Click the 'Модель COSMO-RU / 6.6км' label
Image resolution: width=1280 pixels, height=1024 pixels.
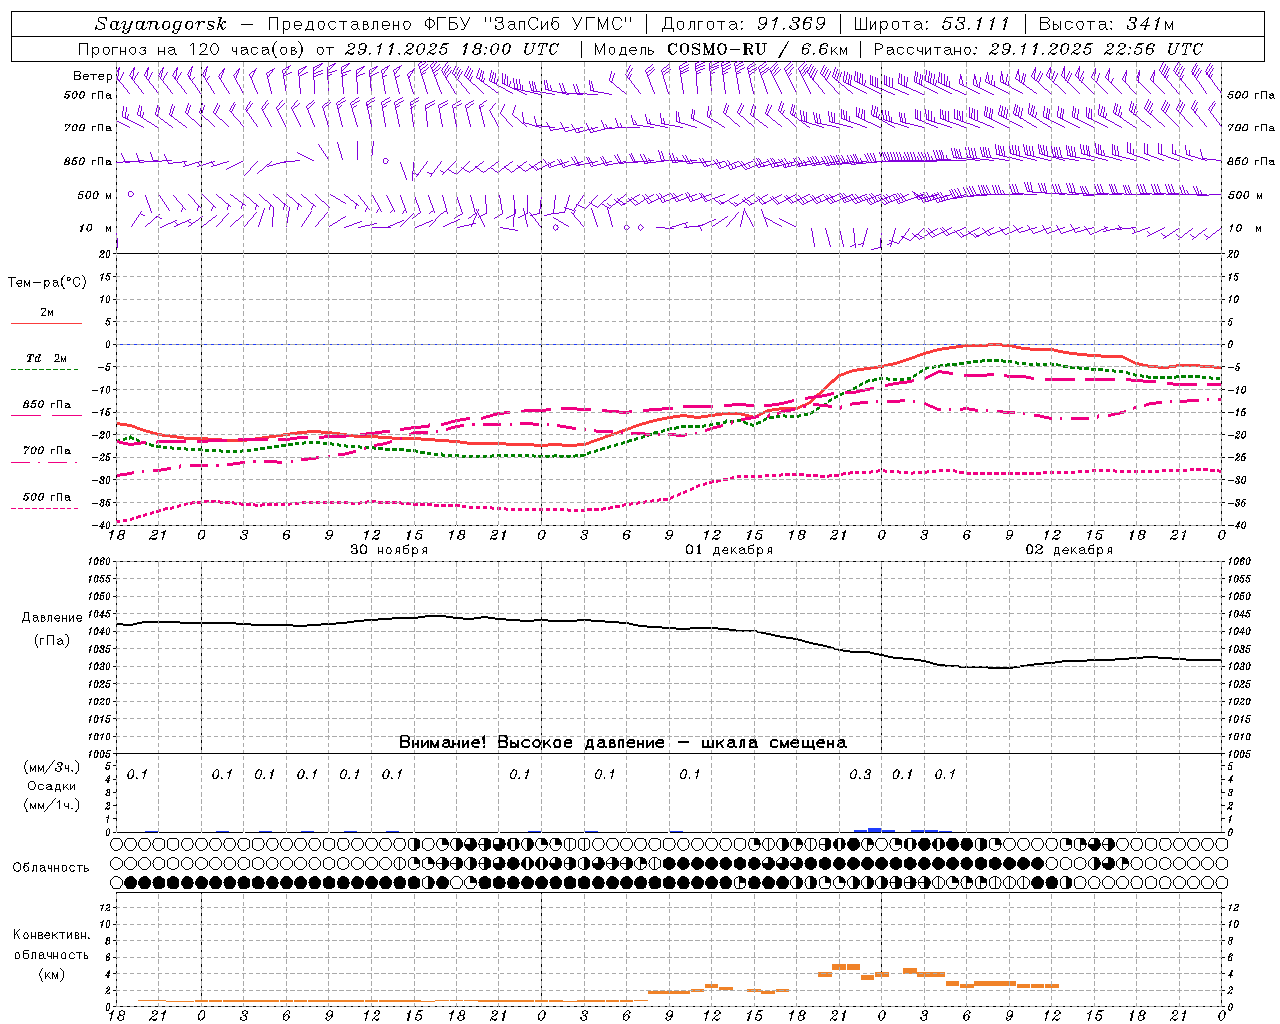click(721, 49)
